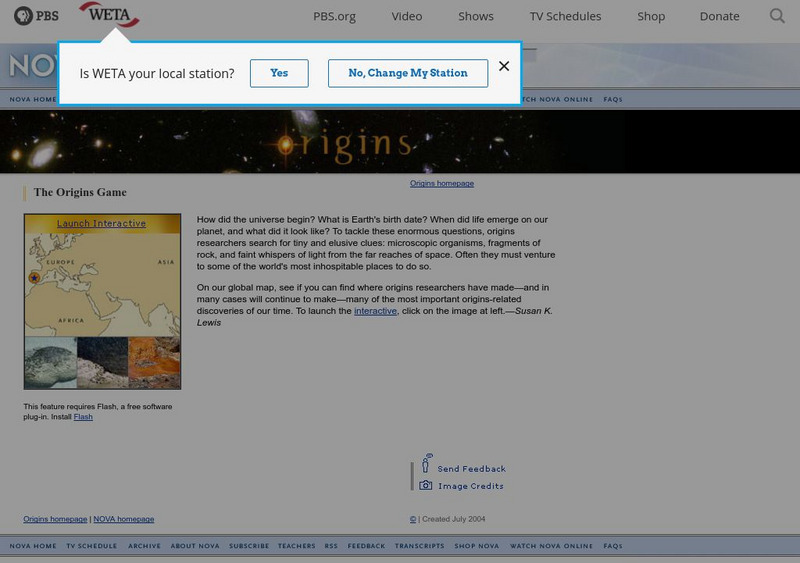
Task: Click the WETA station logo
Action: [109, 15]
